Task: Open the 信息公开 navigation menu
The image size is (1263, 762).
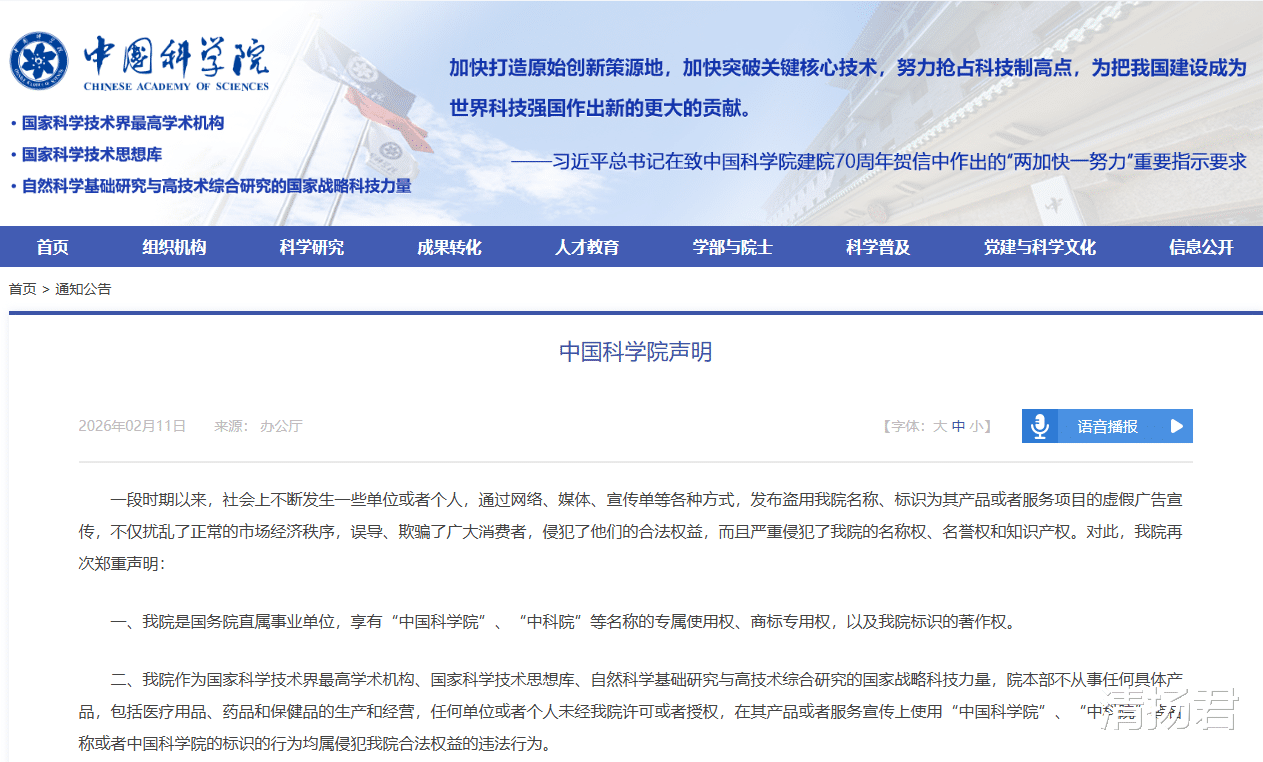Action: (1201, 247)
